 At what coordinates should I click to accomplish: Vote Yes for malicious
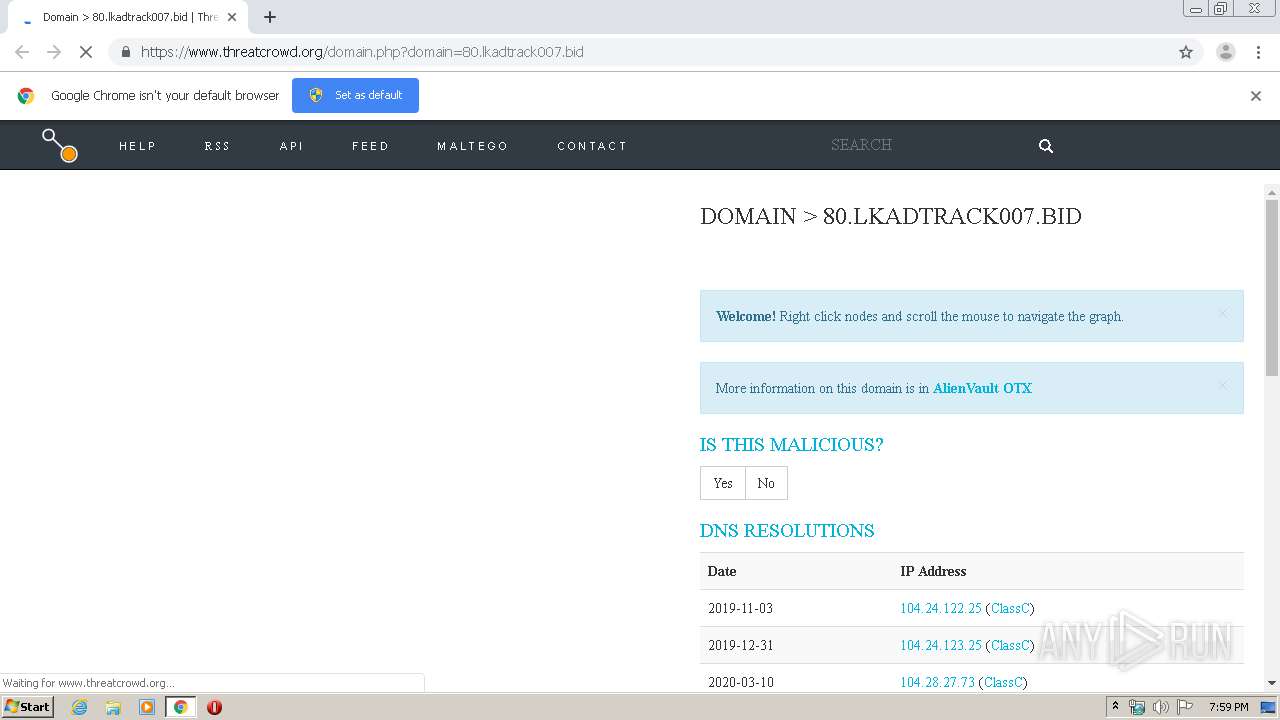click(x=723, y=483)
